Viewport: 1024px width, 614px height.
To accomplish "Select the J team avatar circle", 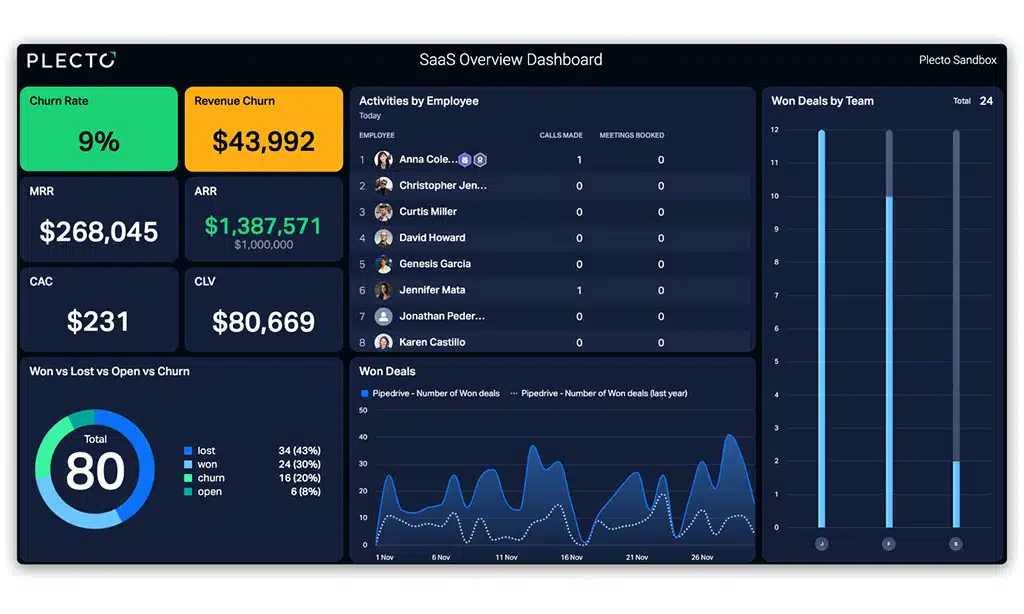I will coord(822,544).
